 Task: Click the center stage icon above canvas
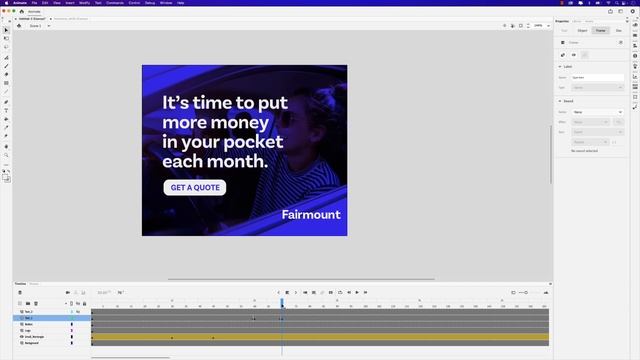tap(504, 26)
